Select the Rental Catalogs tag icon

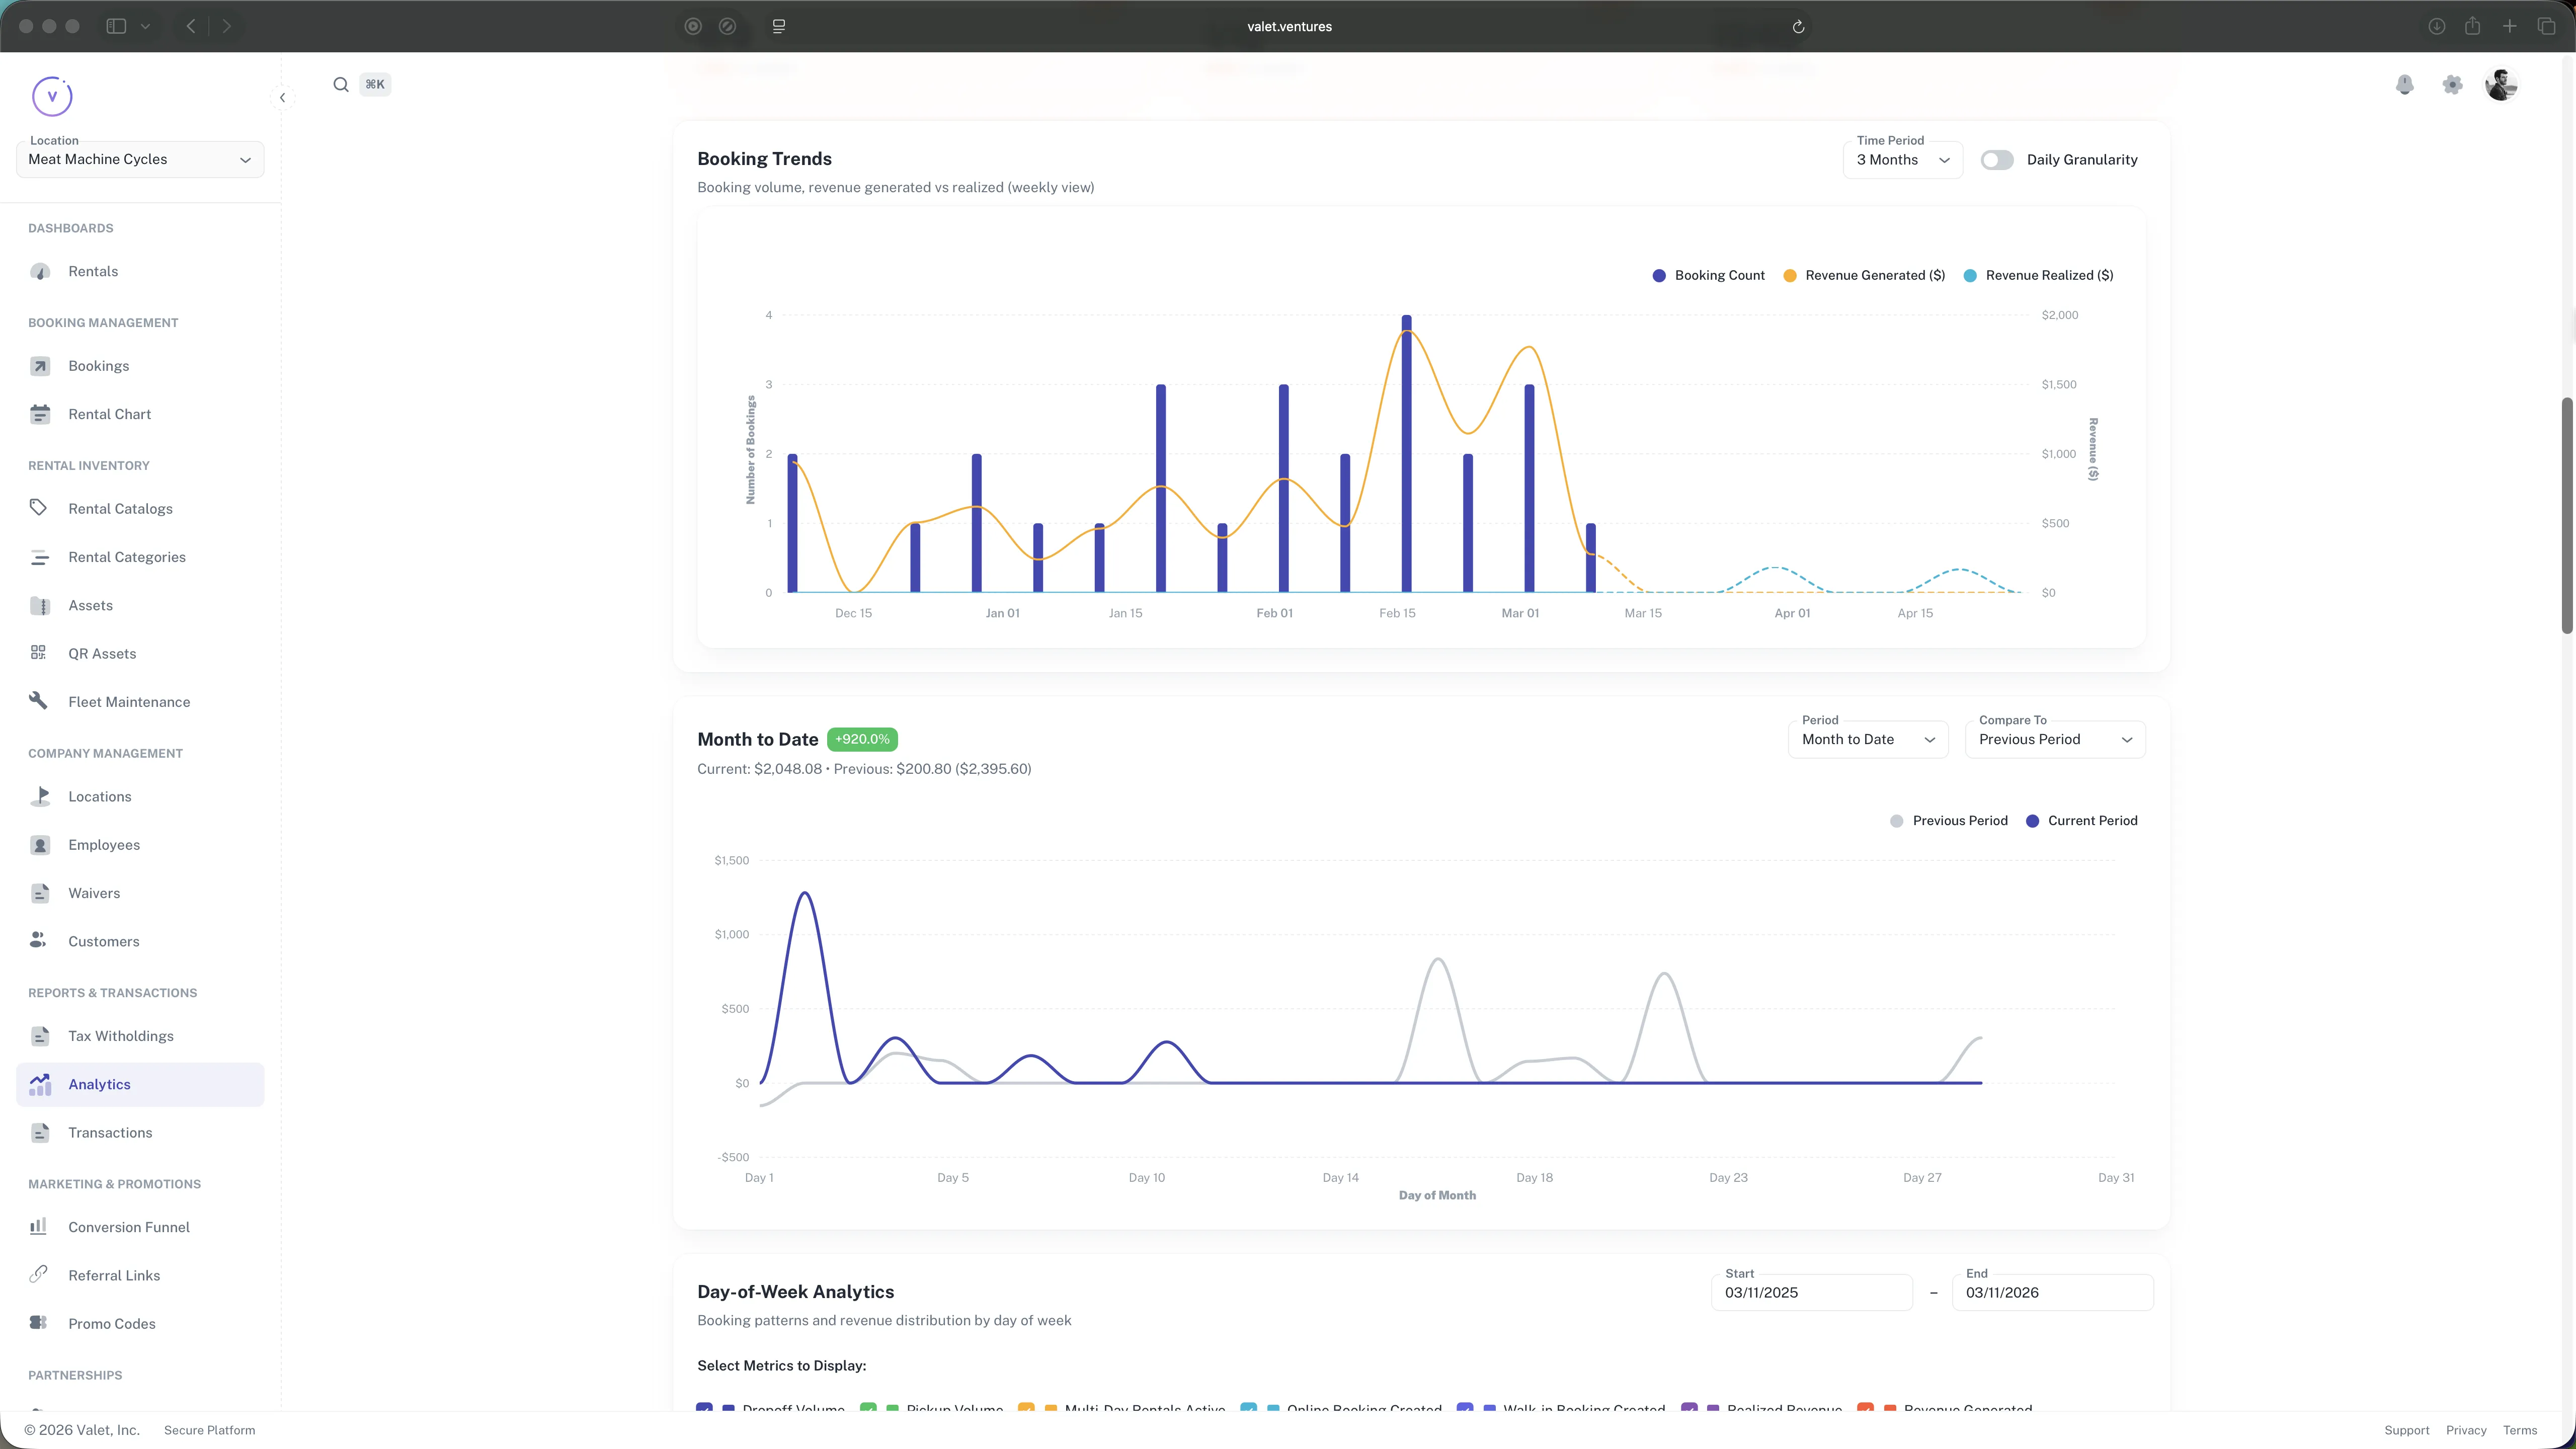click(38, 508)
